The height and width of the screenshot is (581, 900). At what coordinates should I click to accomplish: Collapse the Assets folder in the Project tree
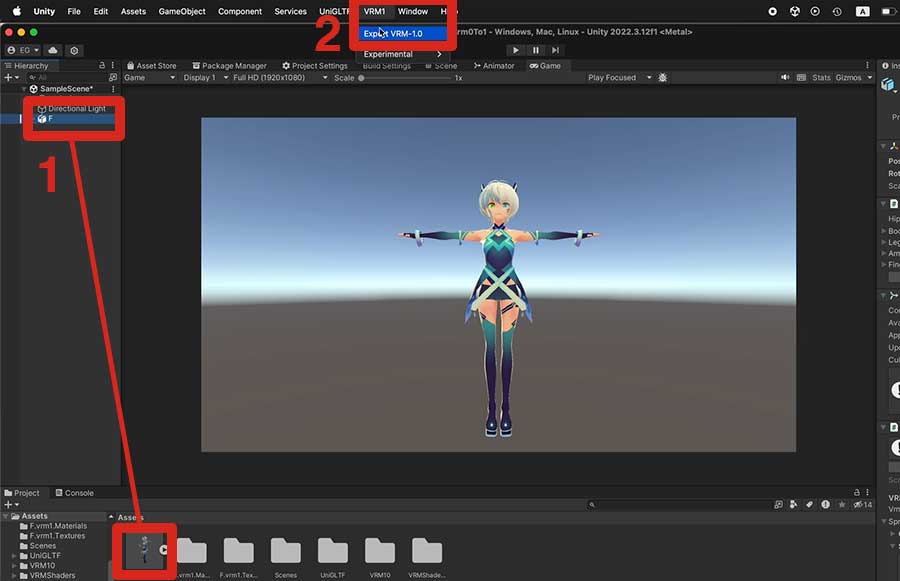(6, 516)
